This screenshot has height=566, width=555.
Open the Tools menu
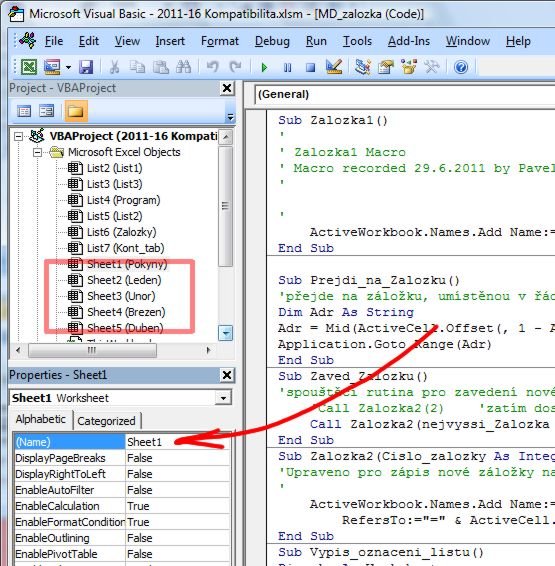coord(357,41)
